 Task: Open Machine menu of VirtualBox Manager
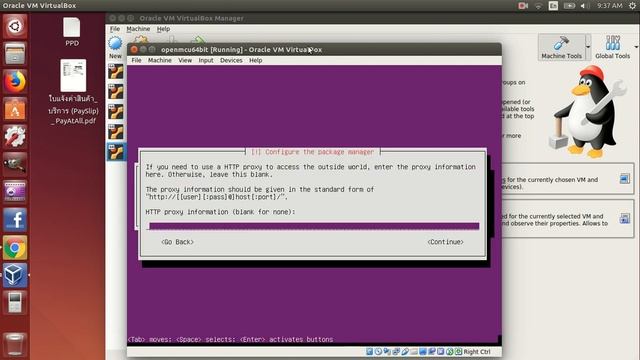click(138, 29)
